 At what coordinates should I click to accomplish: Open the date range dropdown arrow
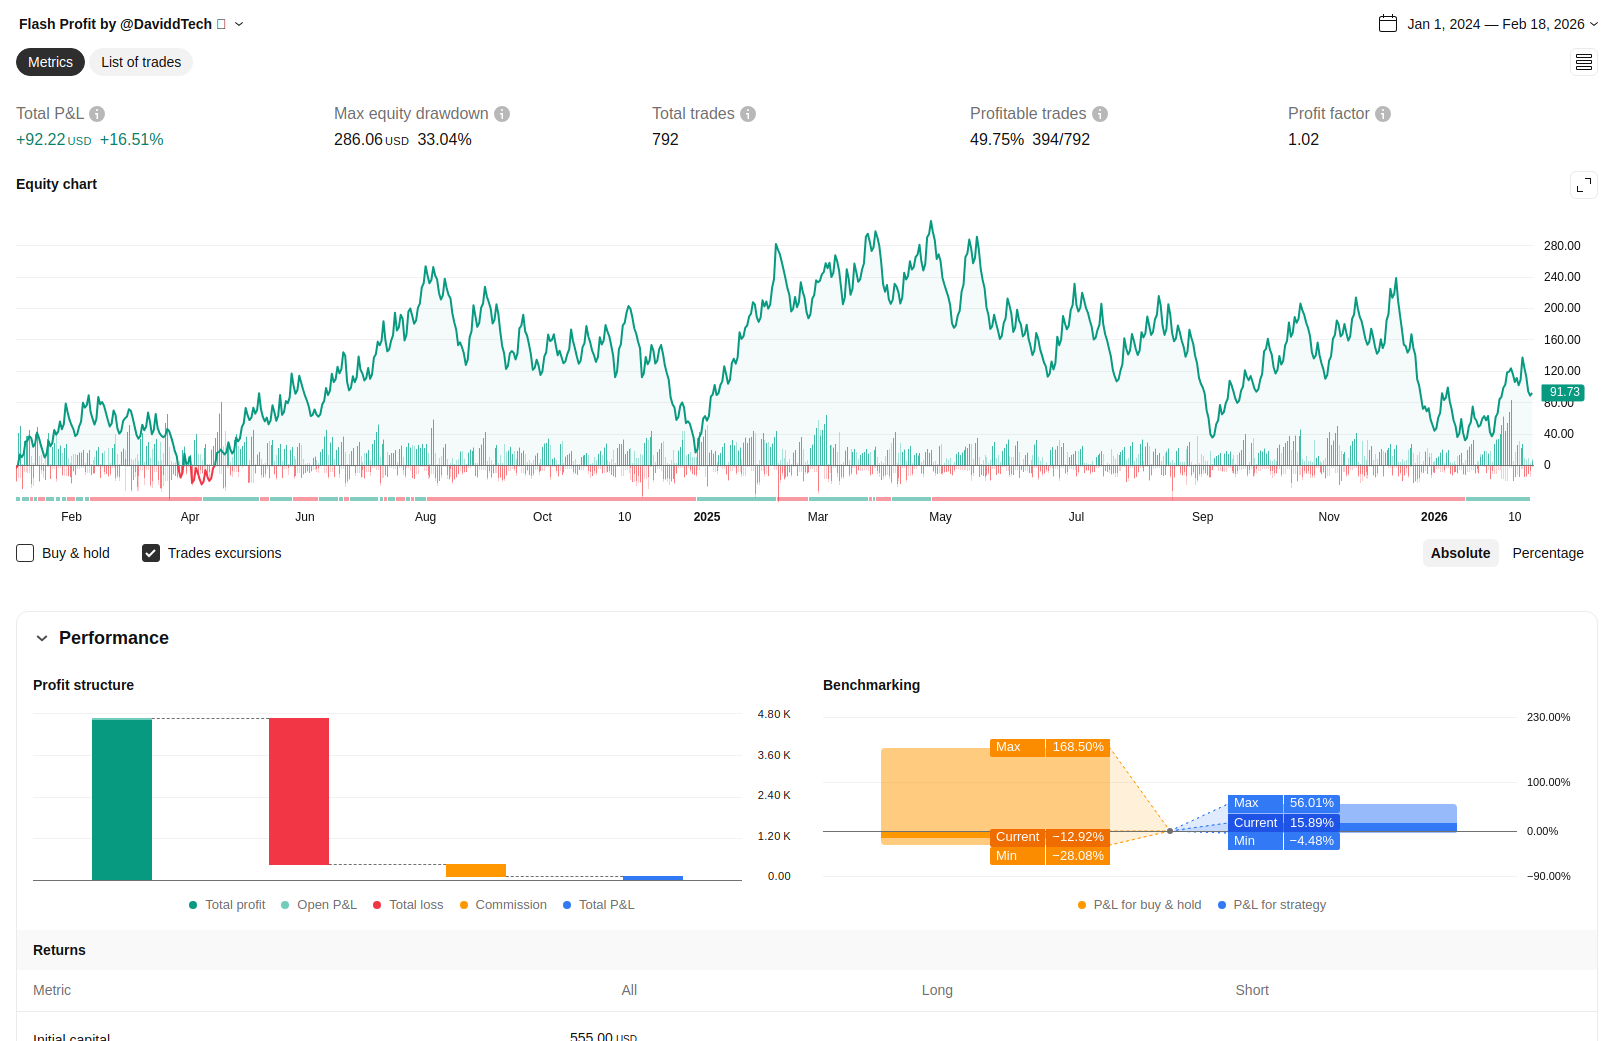point(1593,24)
